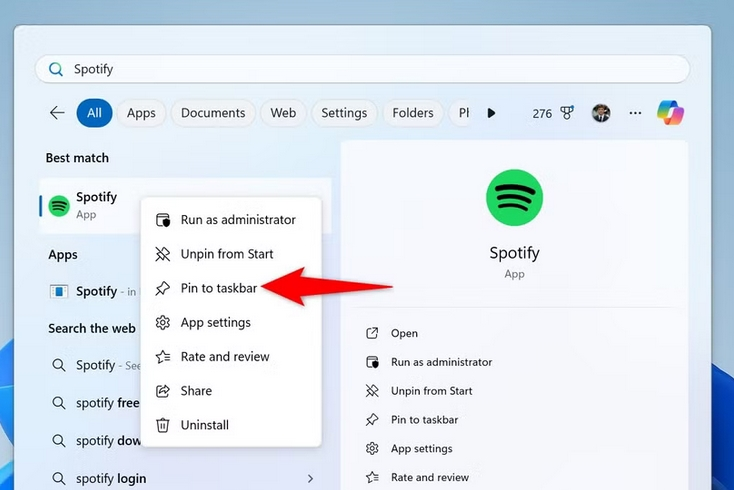Click App settings in the right pane
The width and height of the screenshot is (734, 490).
coord(421,449)
